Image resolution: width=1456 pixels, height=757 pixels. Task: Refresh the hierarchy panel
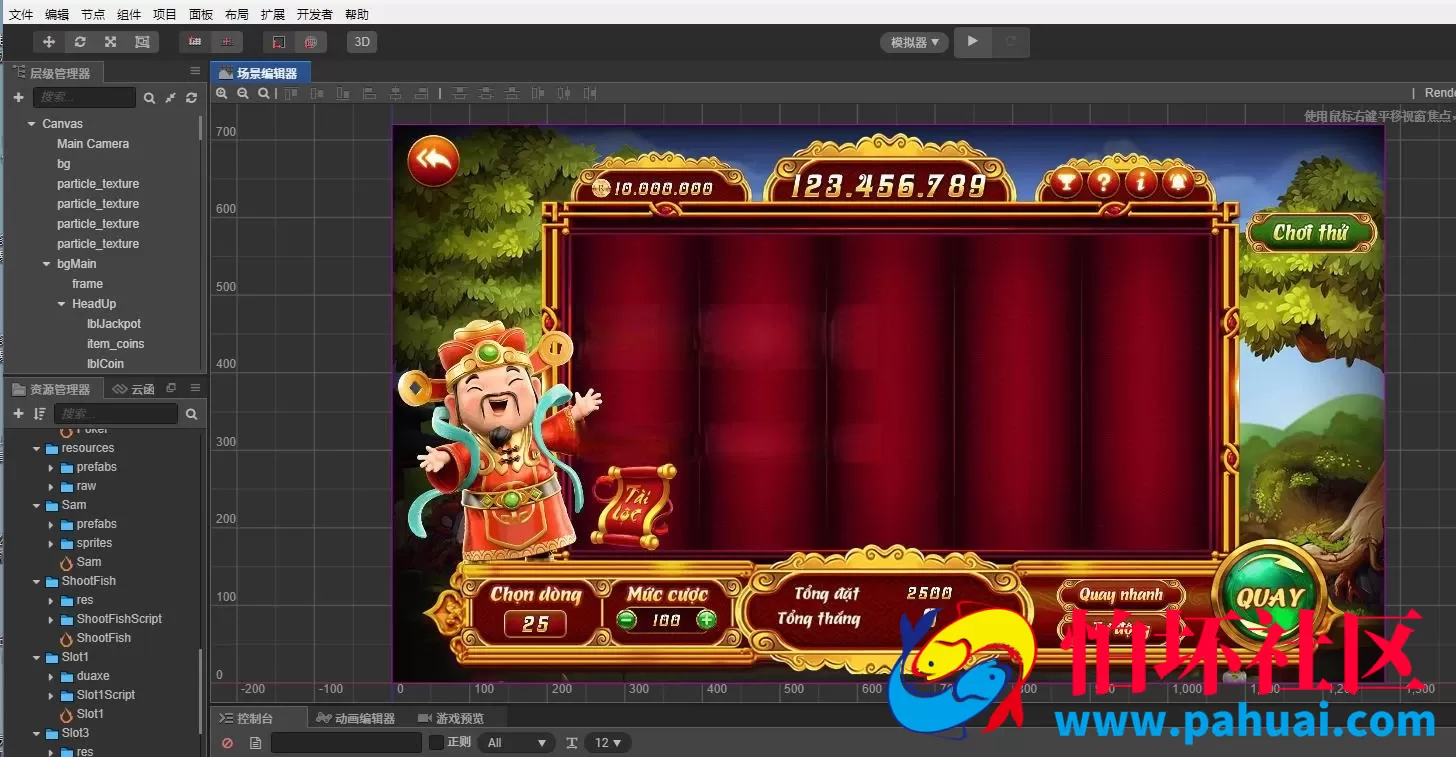tap(191, 98)
